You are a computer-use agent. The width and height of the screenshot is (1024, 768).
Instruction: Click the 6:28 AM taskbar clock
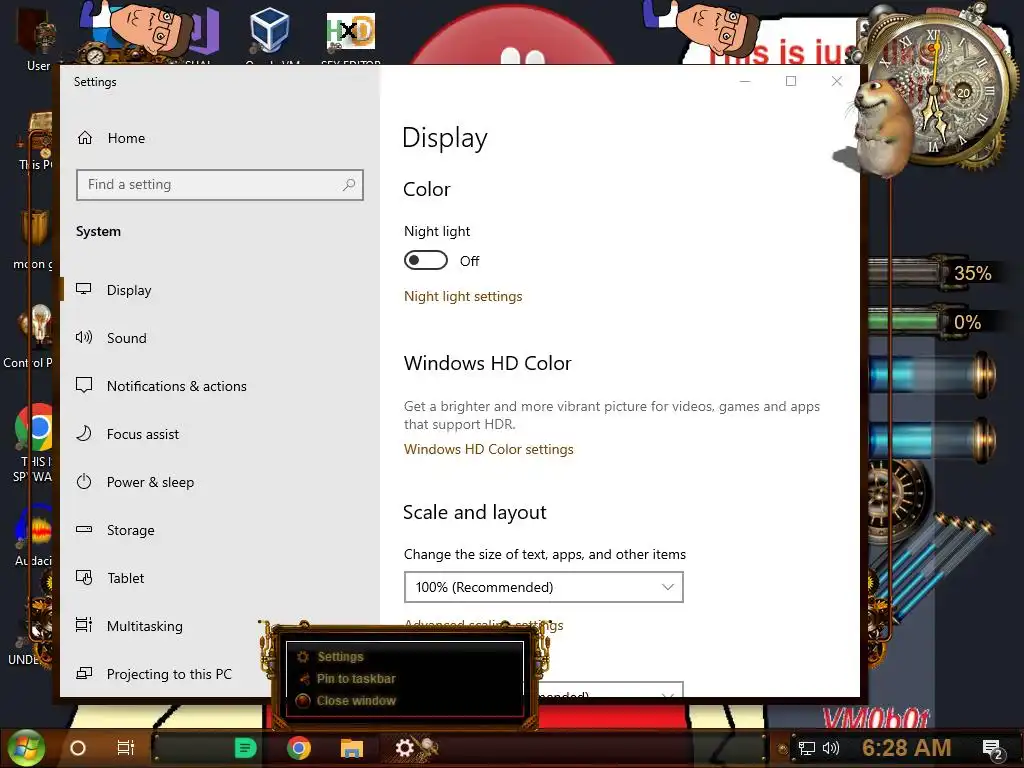[x=906, y=748]
